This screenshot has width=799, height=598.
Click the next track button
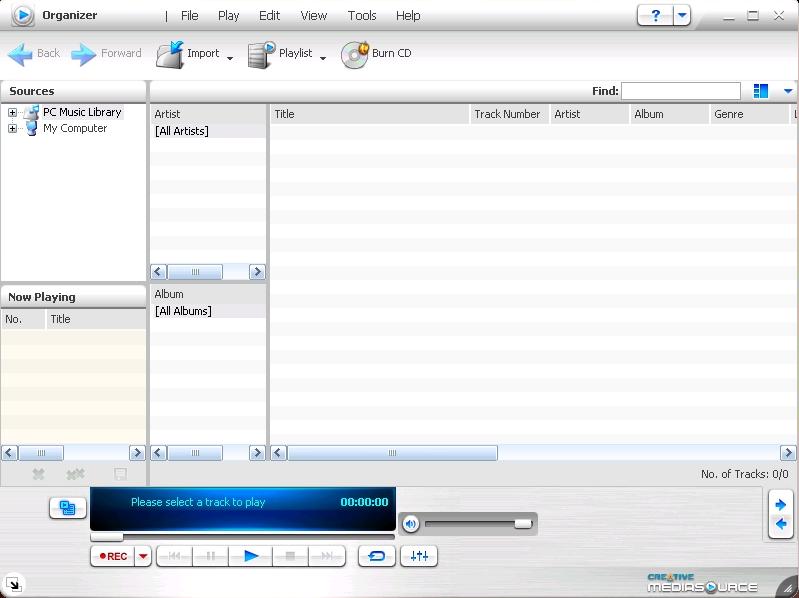327,556
